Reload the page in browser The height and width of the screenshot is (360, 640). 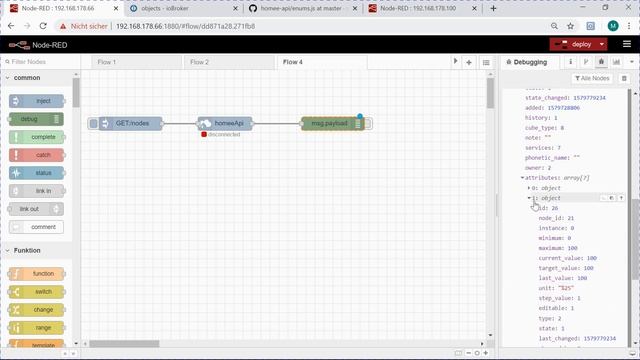pyautogui.click(x=43, y=26)
